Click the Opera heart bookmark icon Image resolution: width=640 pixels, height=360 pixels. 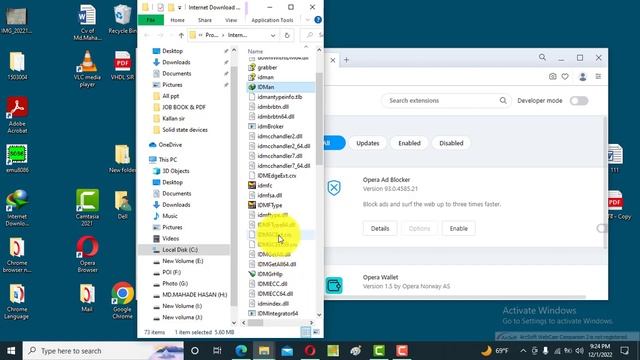565,76
